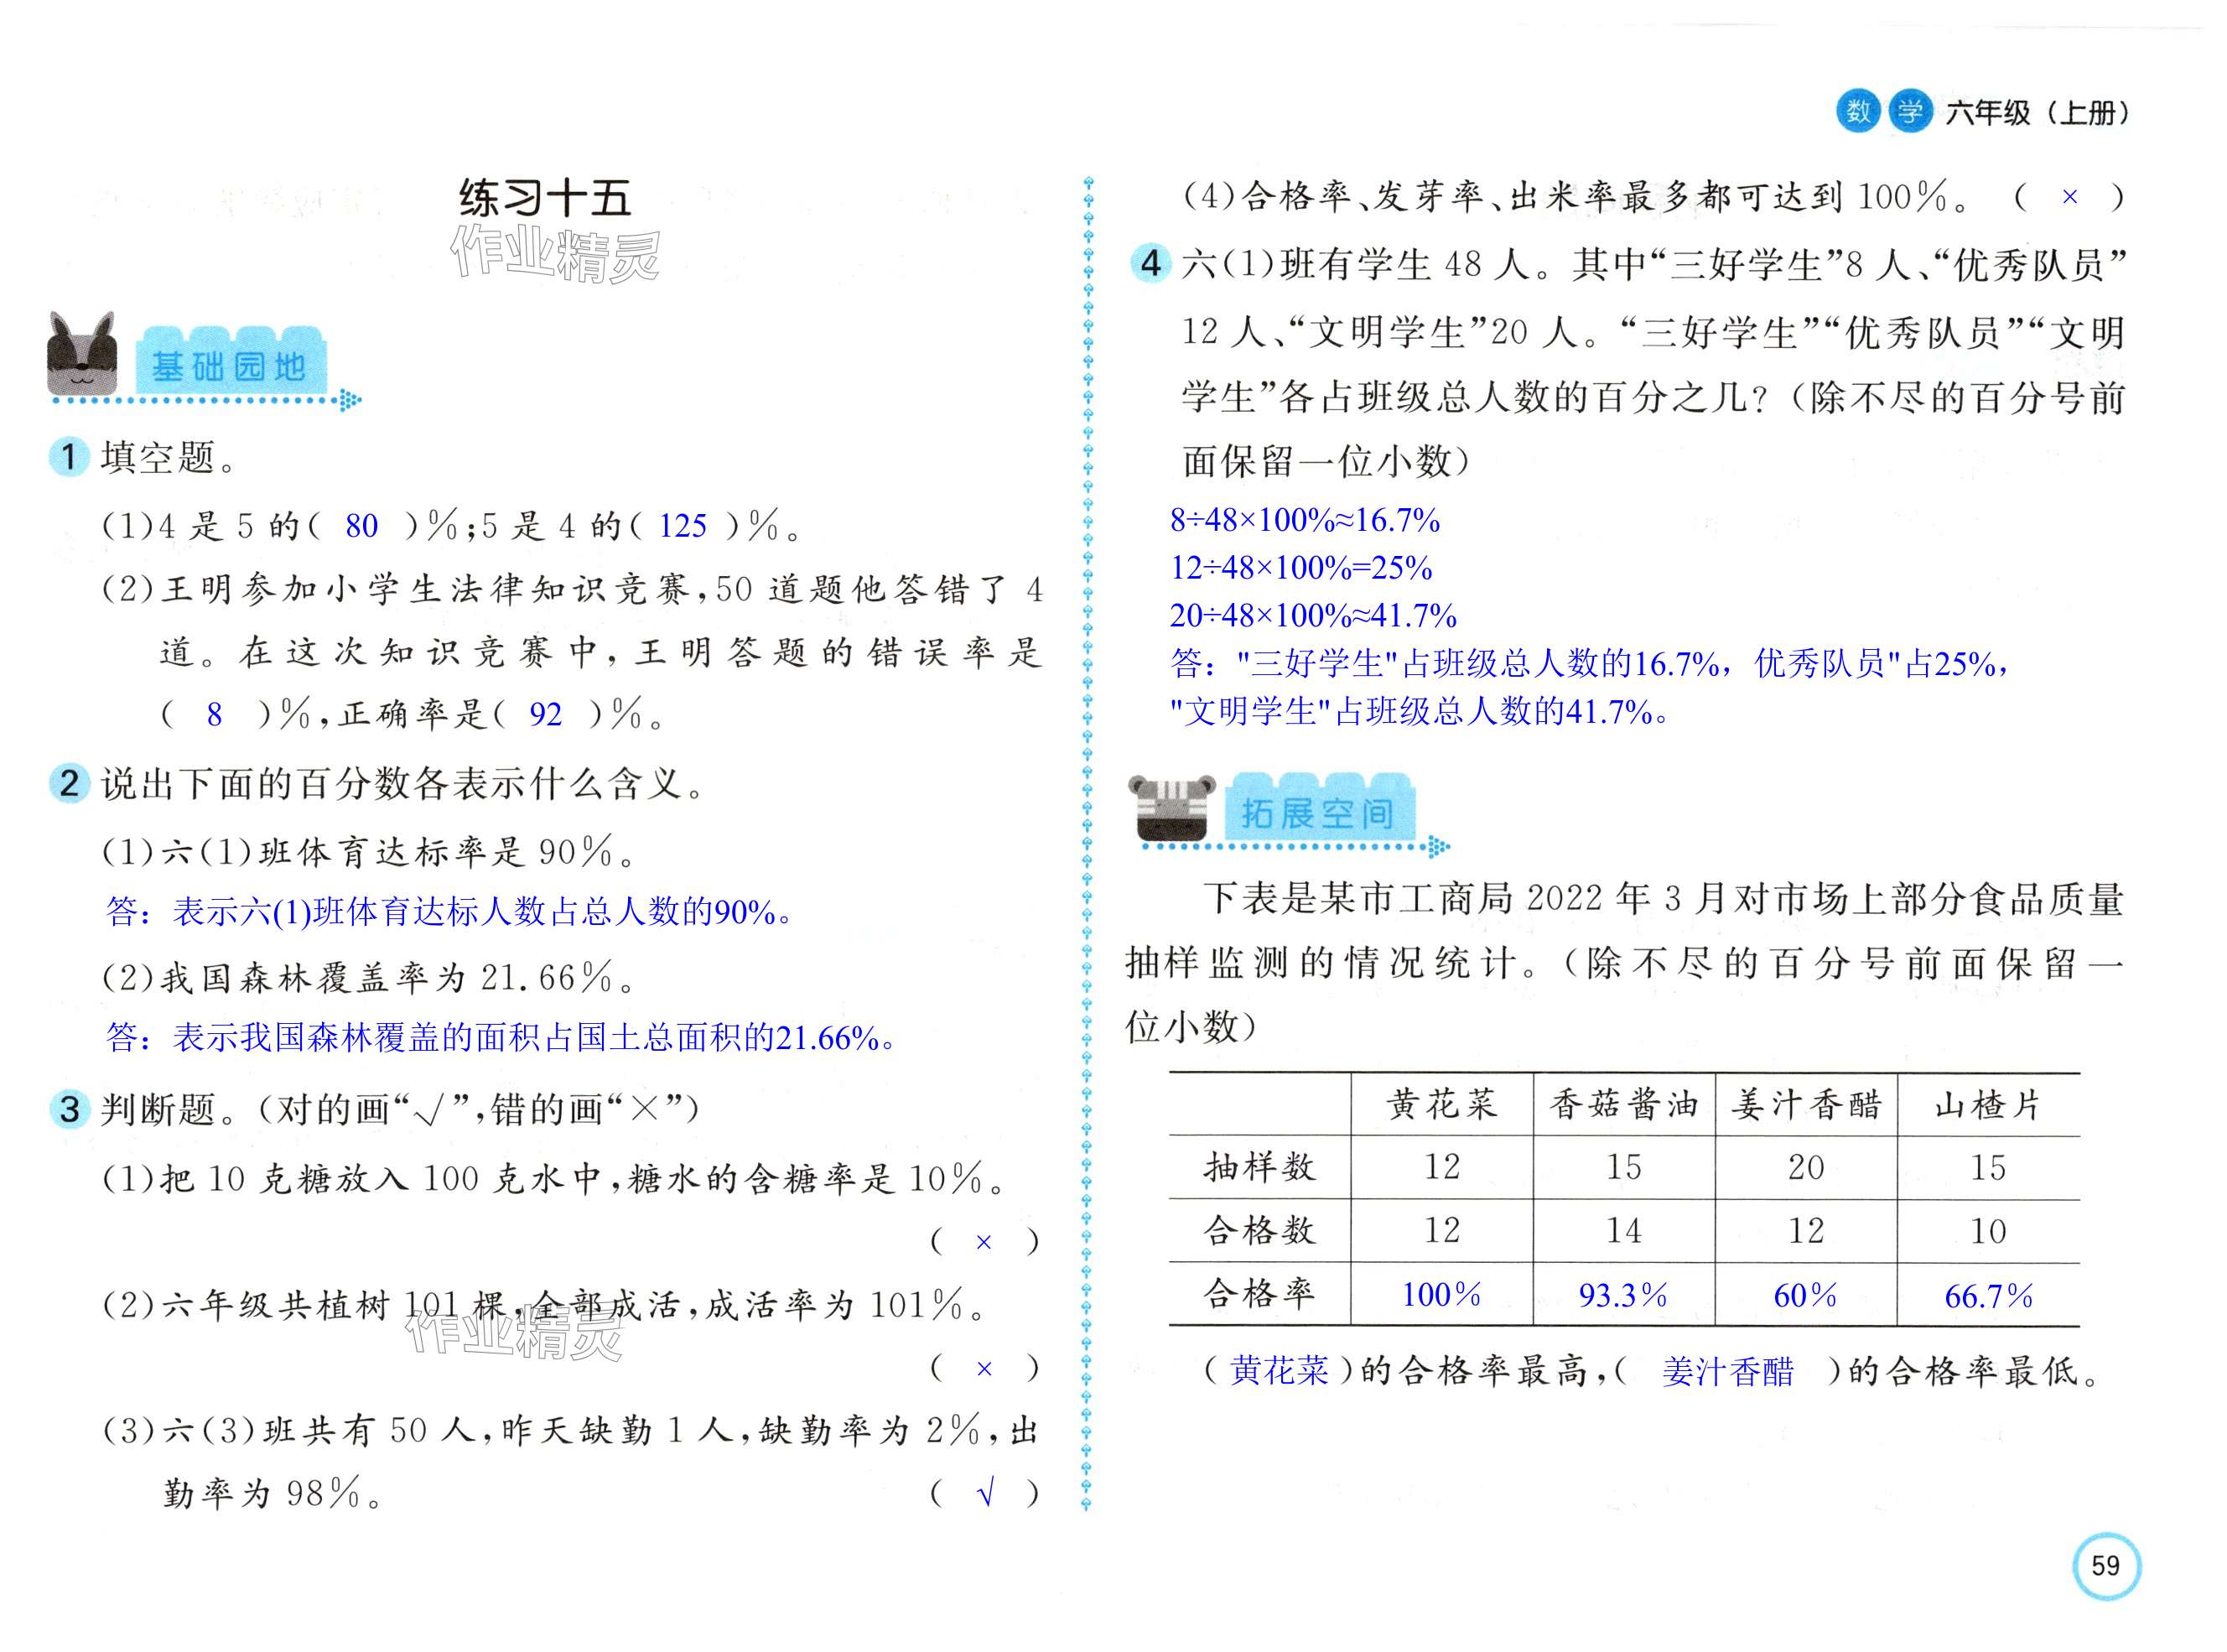Click the × mark for 含糖率 judgment
This screenshot has height=1652, width=2227.
(983, 1242)
